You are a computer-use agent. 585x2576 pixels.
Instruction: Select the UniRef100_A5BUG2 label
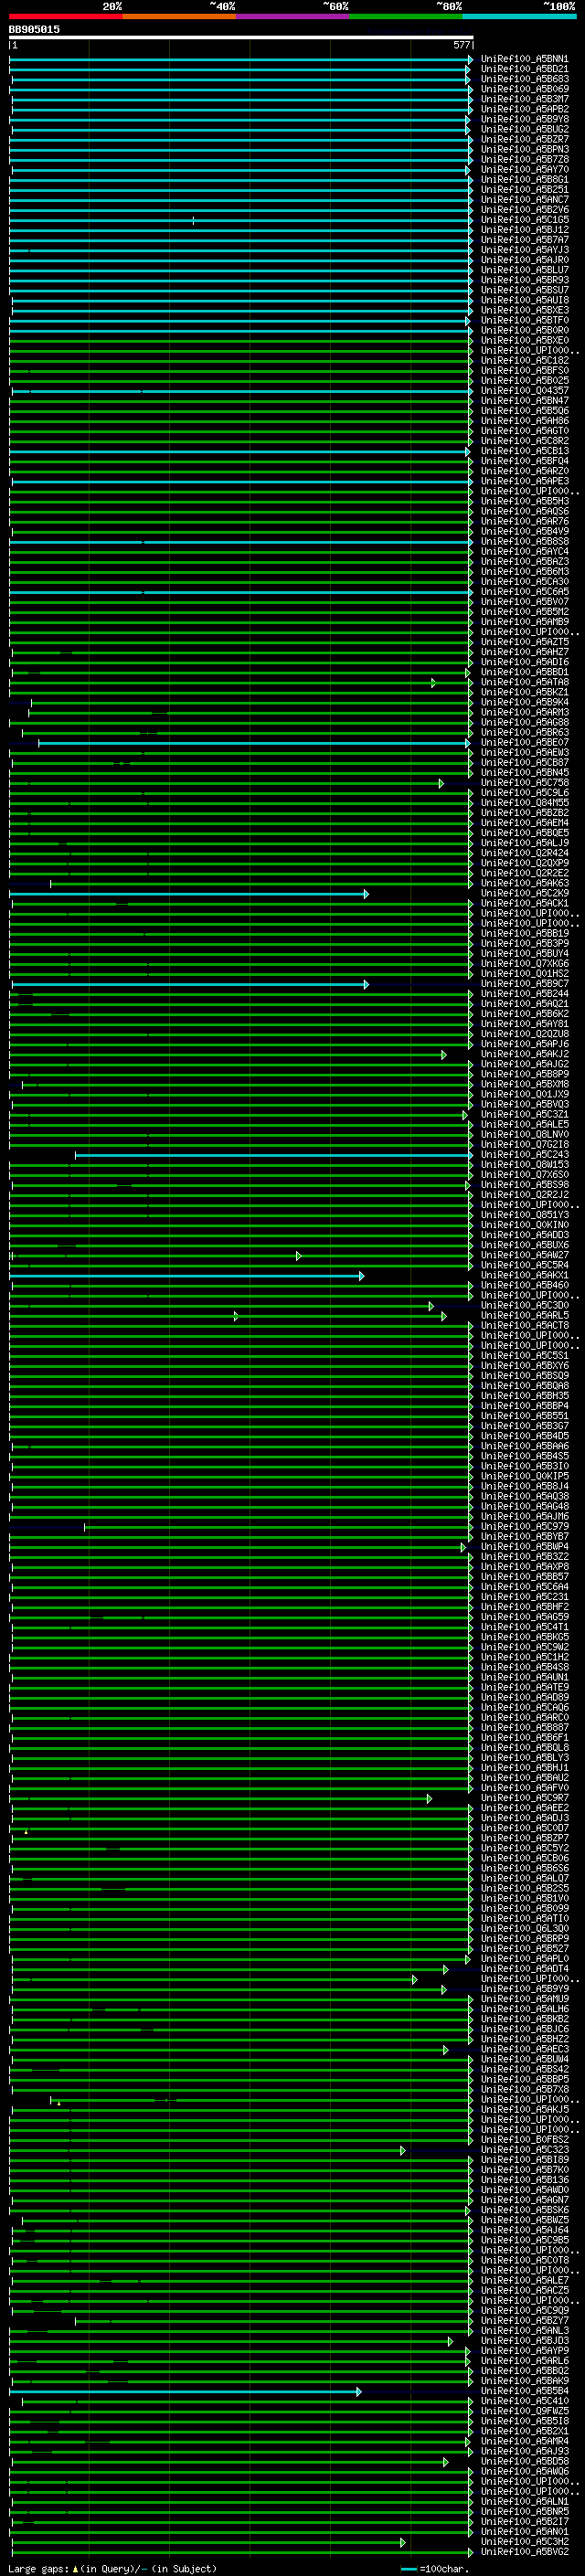[524, 129]
